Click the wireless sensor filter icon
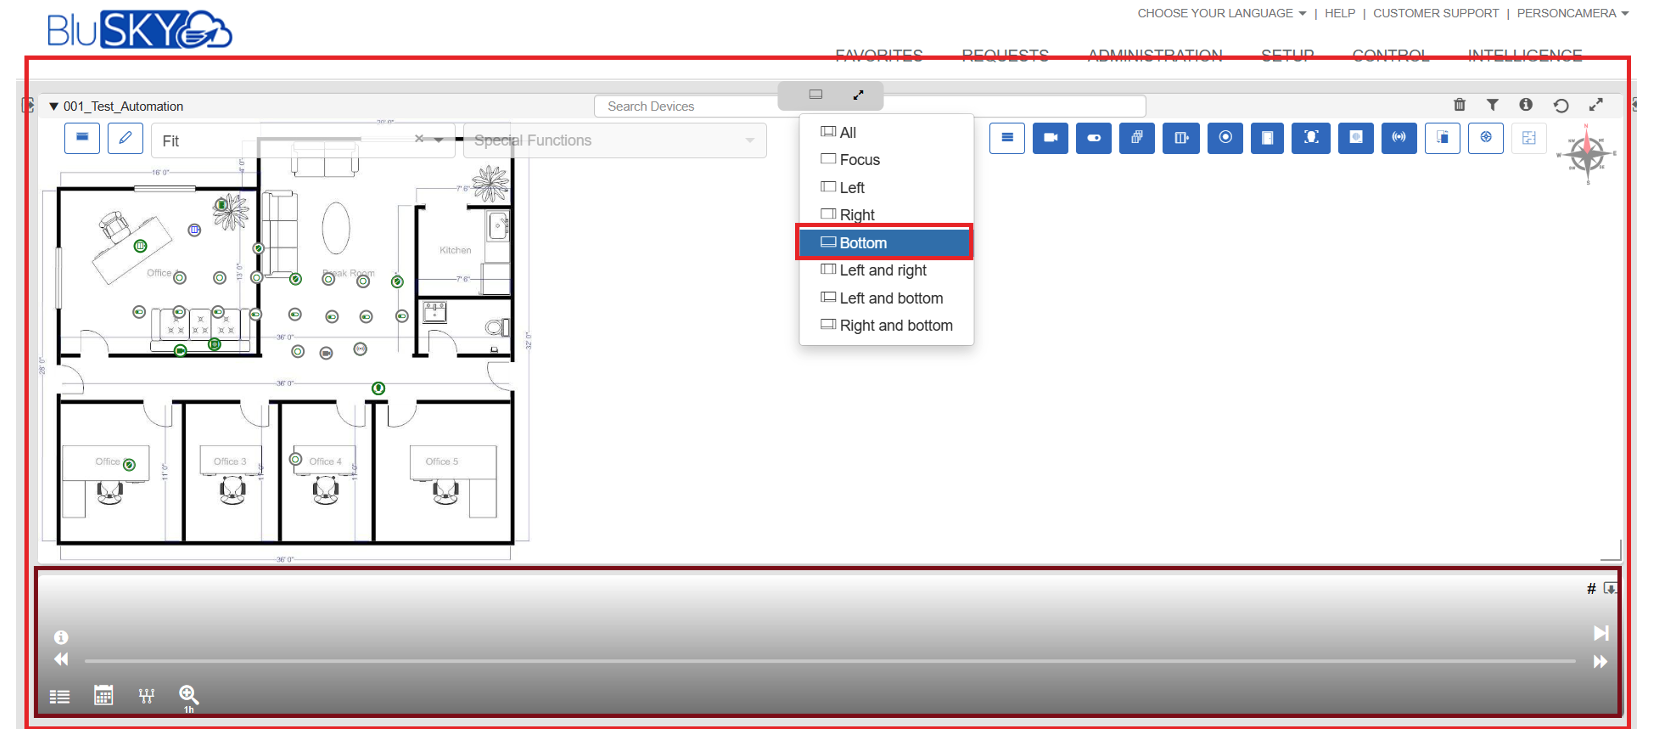Image resolution: width=1658 pixels, height=752 pixels. tap(1399, 138)
